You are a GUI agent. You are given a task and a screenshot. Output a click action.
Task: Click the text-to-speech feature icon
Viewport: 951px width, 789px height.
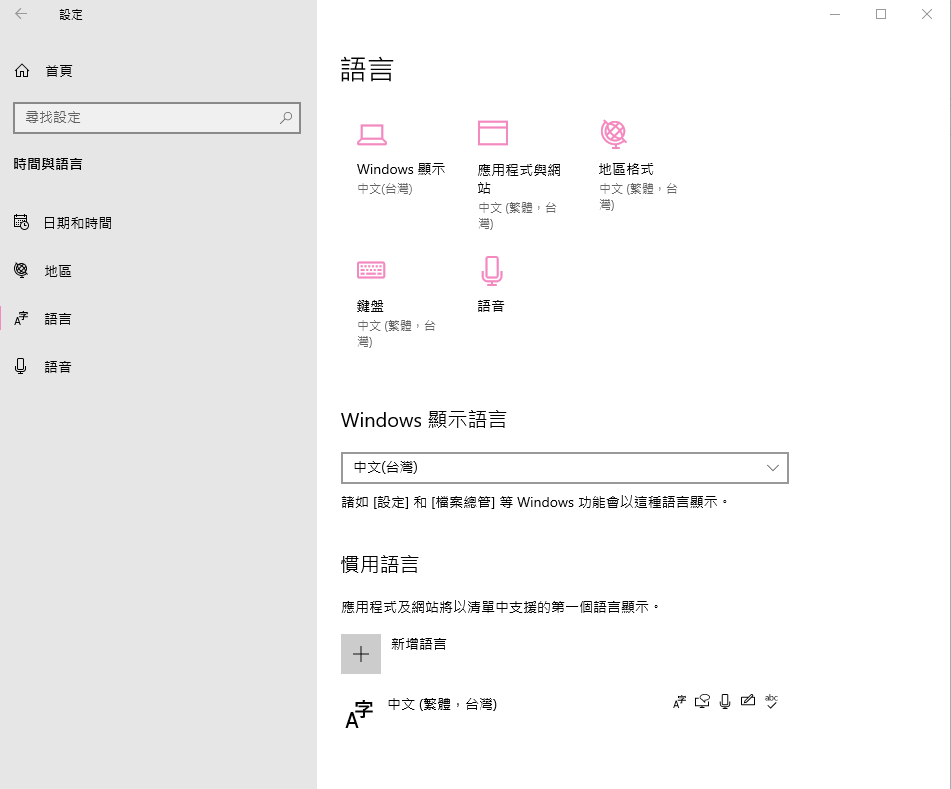(x=702, y=702)
